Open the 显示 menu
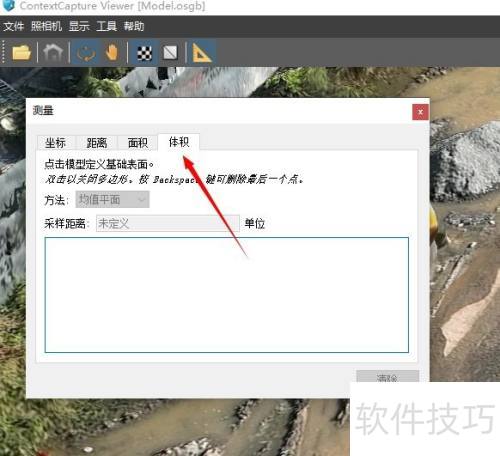The height and width of the screenshot is (456, 500). [79, 26]
